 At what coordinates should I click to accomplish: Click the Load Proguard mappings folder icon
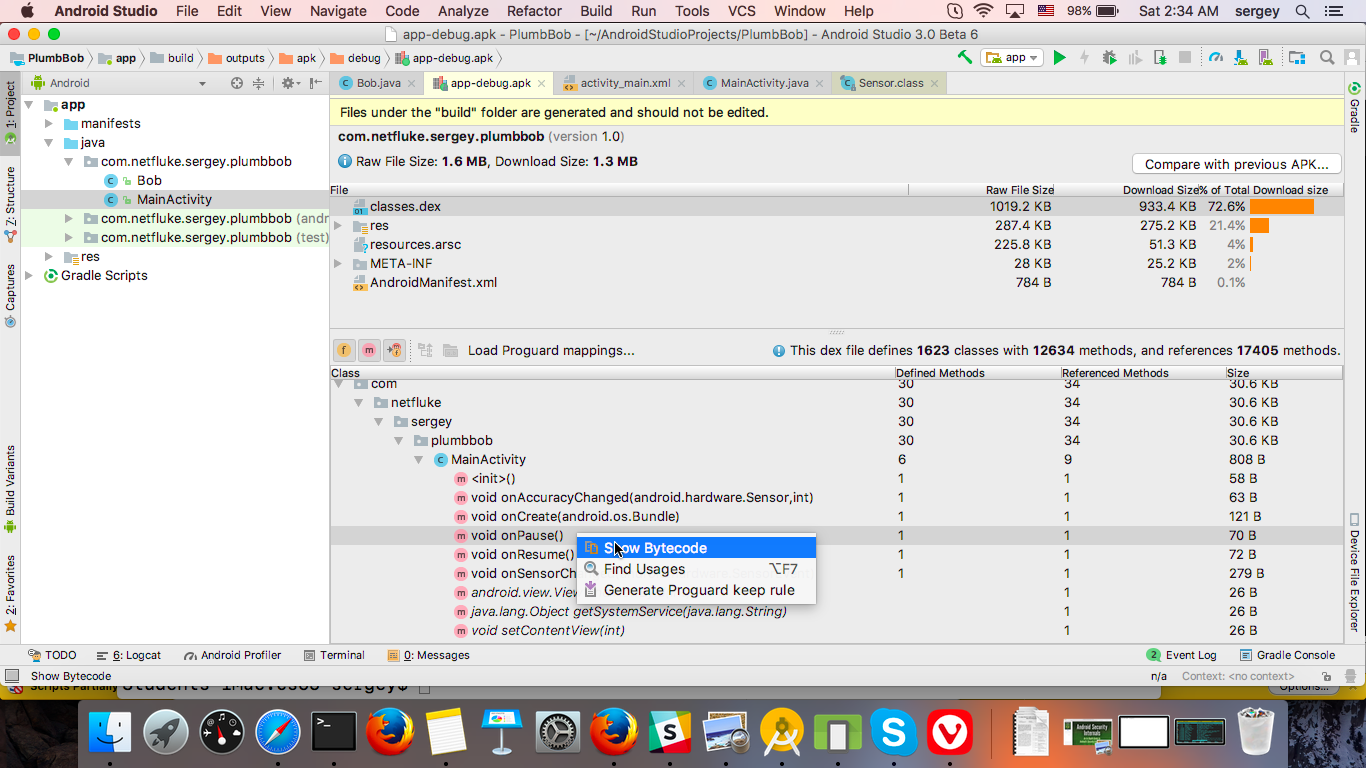pos(450,350)
